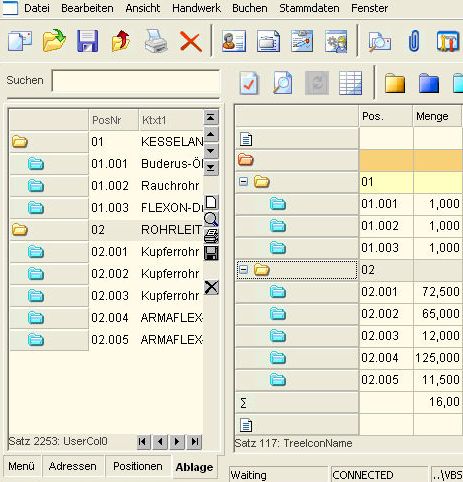Click the red X delete icon in toolbar
This screenshot has width=463, height=482.
[x=190, y=42]
